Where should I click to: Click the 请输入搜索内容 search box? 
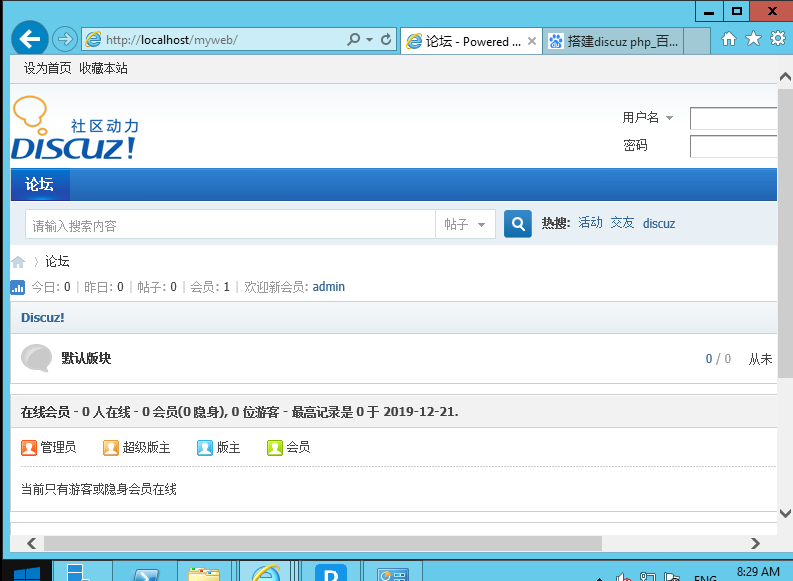[231, 225]
